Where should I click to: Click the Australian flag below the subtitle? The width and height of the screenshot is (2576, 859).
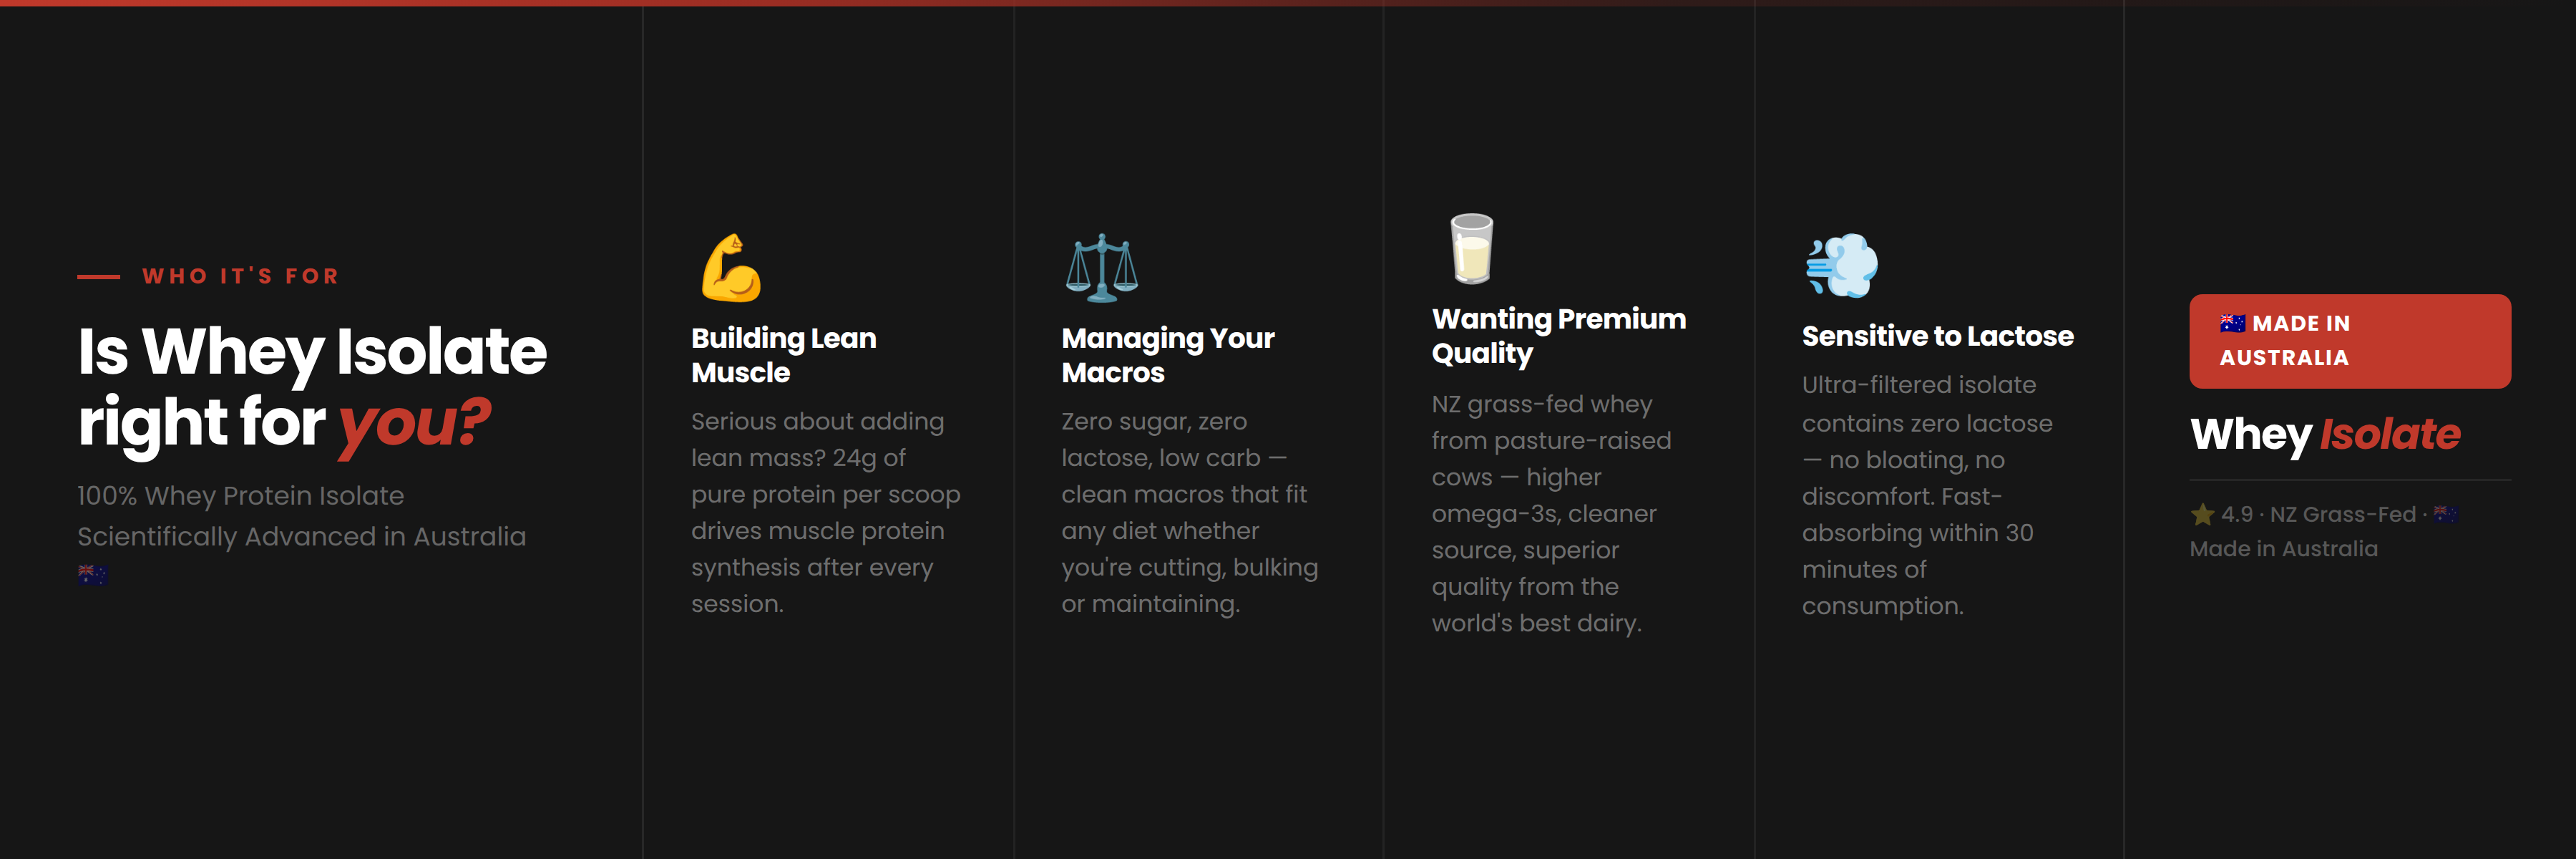tap(93, 574)
